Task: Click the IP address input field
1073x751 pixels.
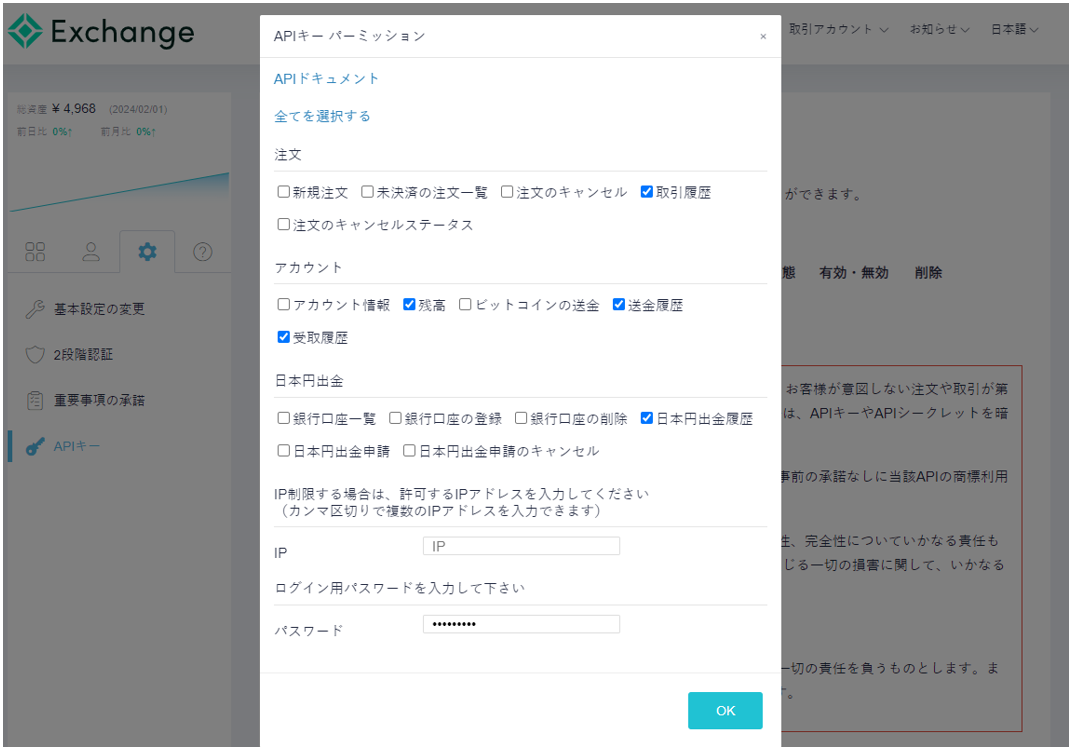Action: (x=521, y=546)
